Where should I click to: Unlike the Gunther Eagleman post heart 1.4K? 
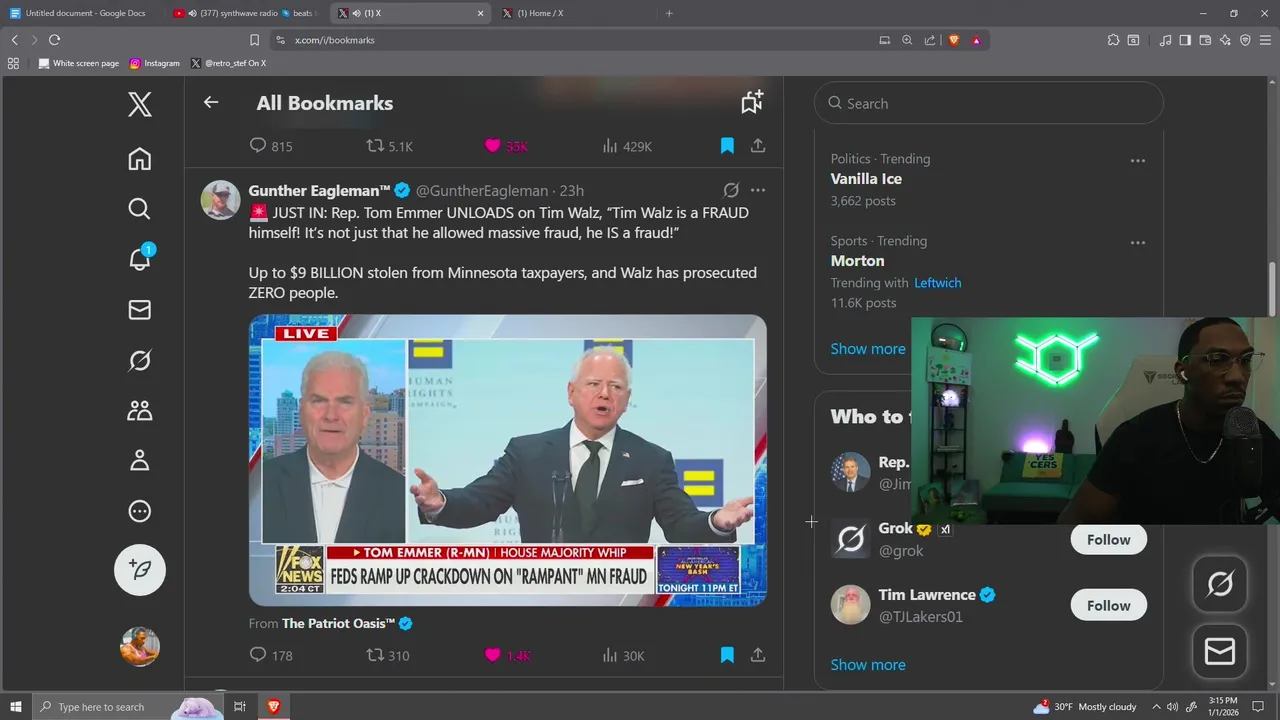coord(507,655)
